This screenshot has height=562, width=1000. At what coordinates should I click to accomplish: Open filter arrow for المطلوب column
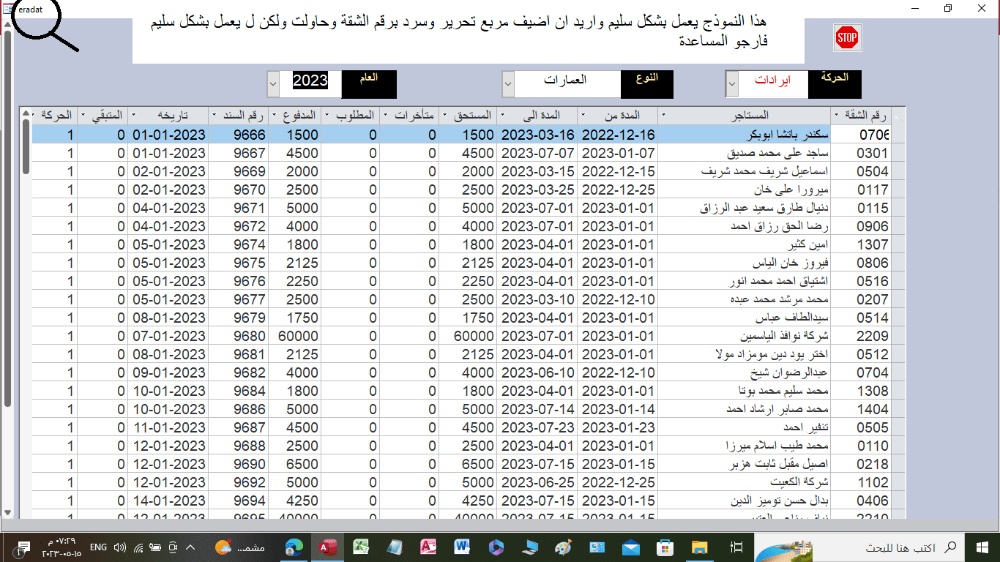tap(327, 115)
